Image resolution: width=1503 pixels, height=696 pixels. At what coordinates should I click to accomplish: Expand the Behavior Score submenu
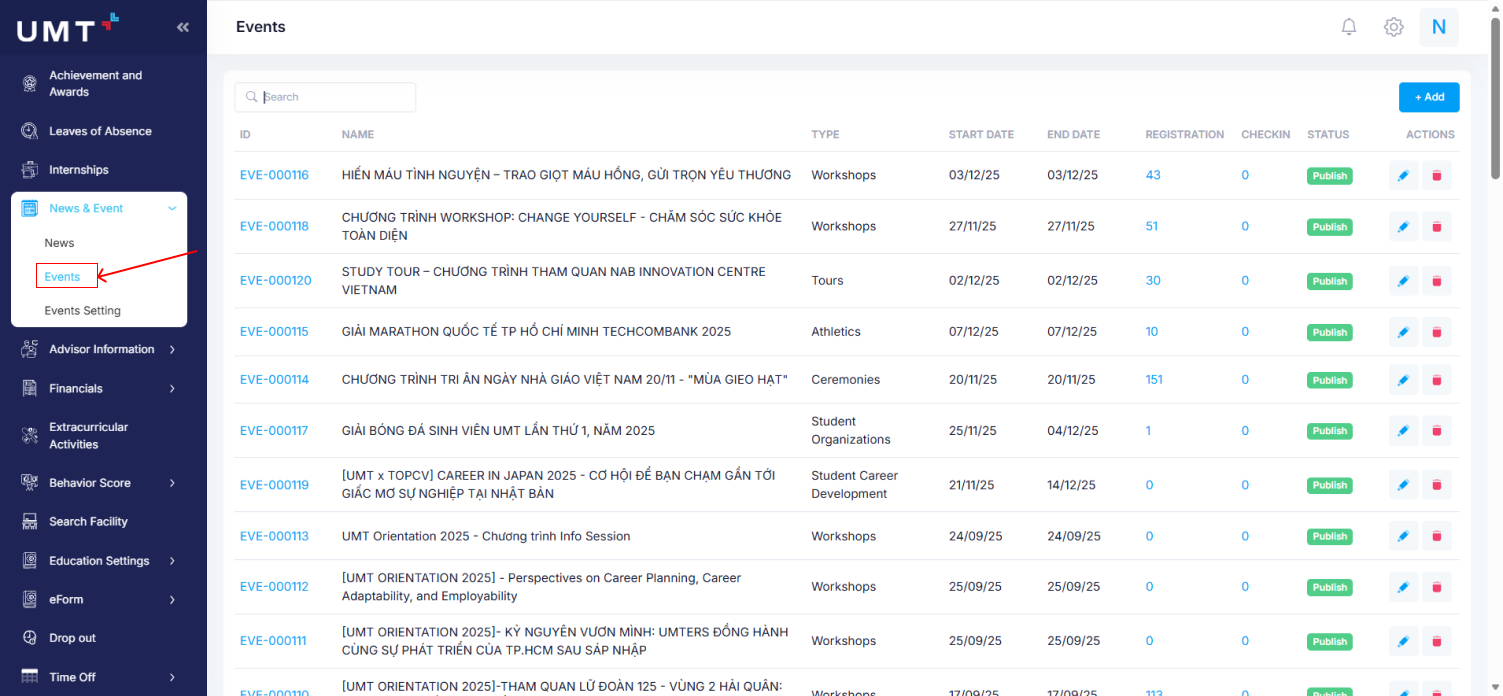tap(172, 483)
